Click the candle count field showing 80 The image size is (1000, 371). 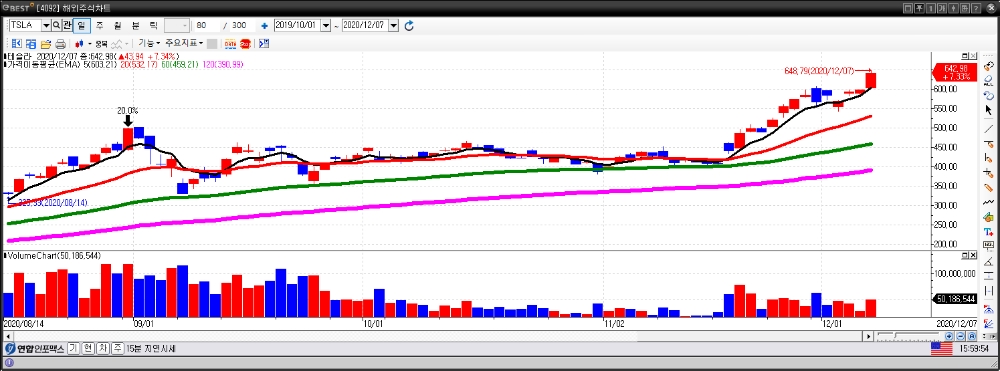[x=207, y=25]
